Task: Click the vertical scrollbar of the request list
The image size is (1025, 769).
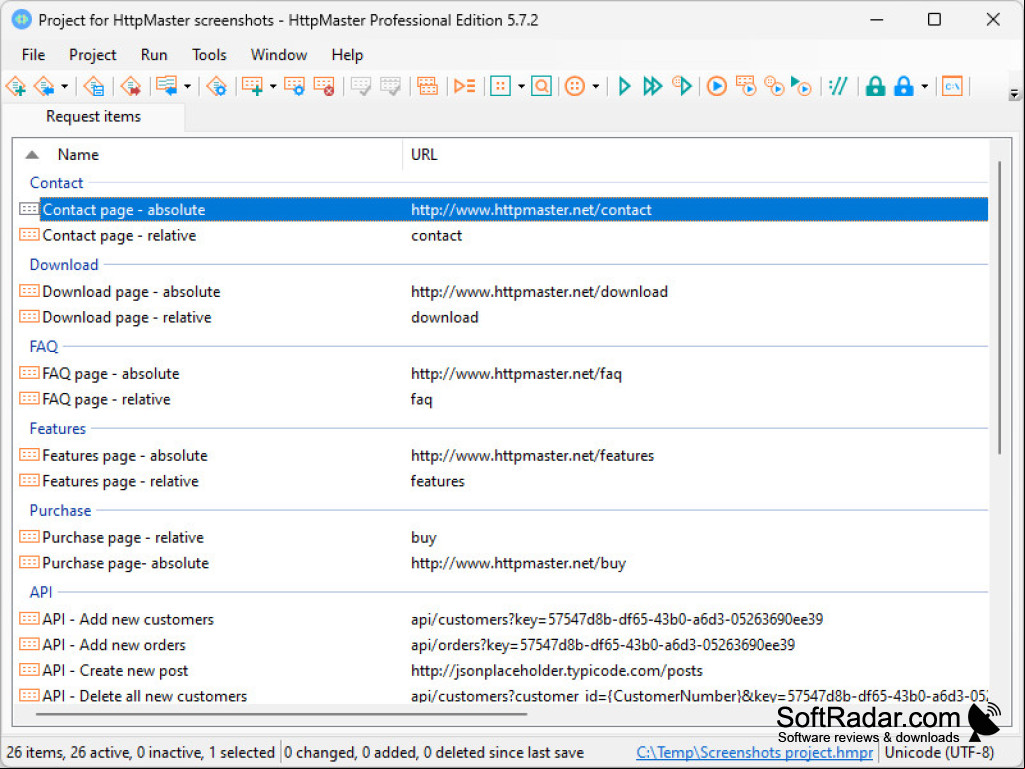Action: (1000, 307)
